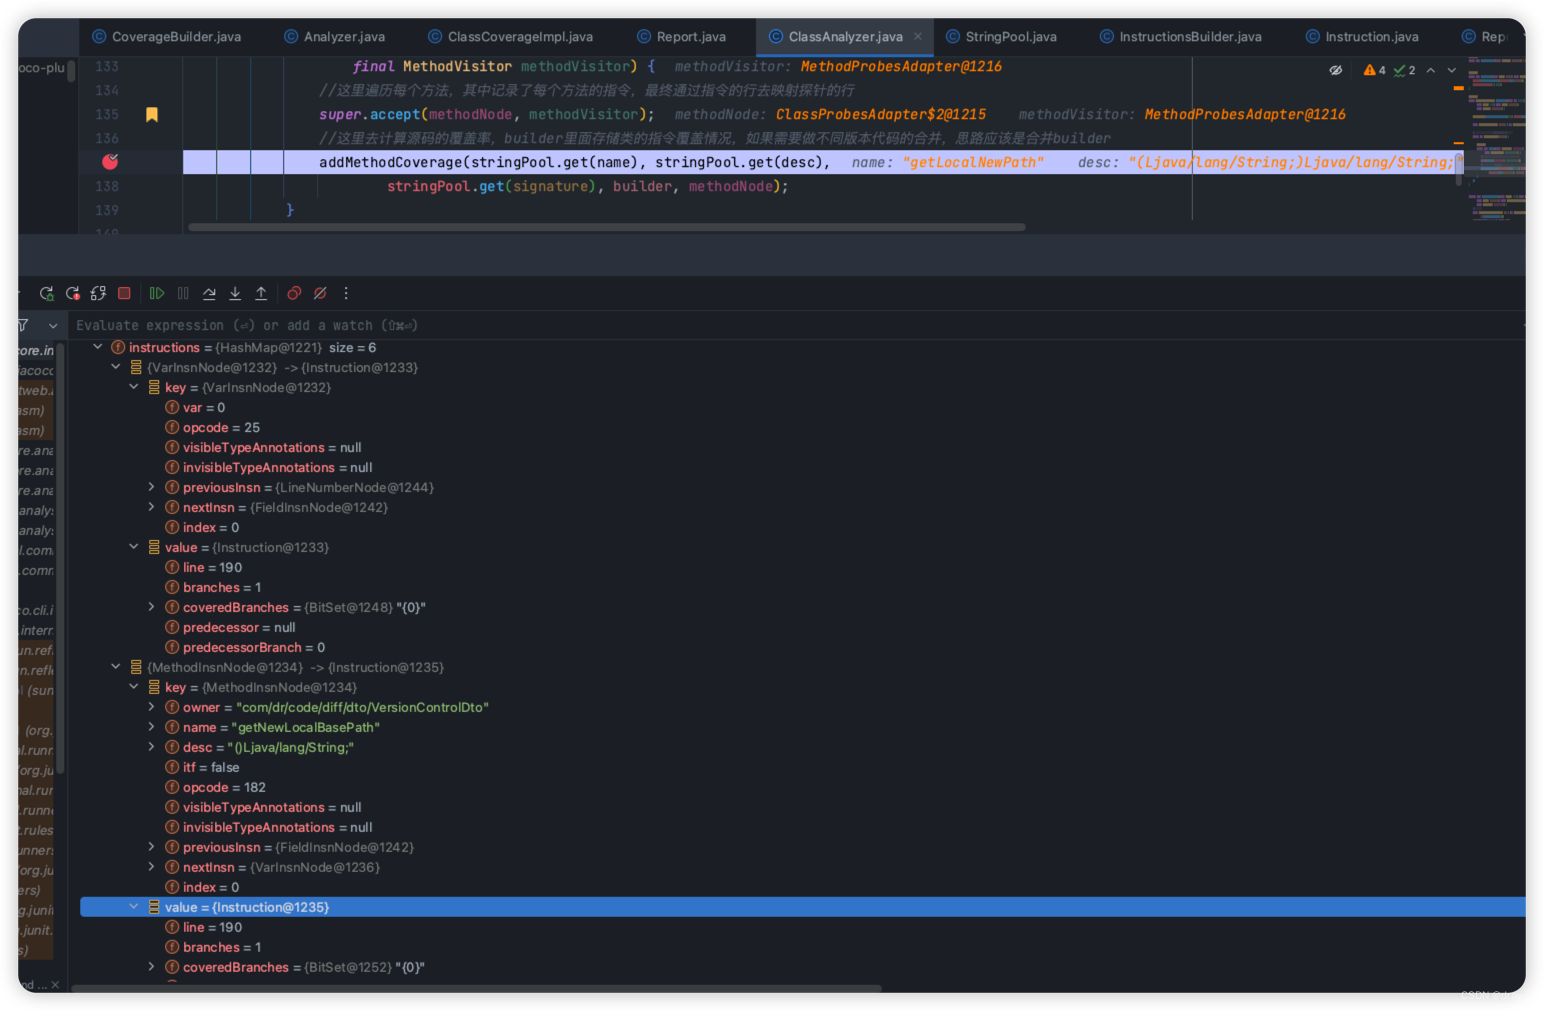Collapse key VarInsnNode@1232 node
The height and width of the screenshot is (1011, 1544).
pyautogui.click(x=133, y=387)
